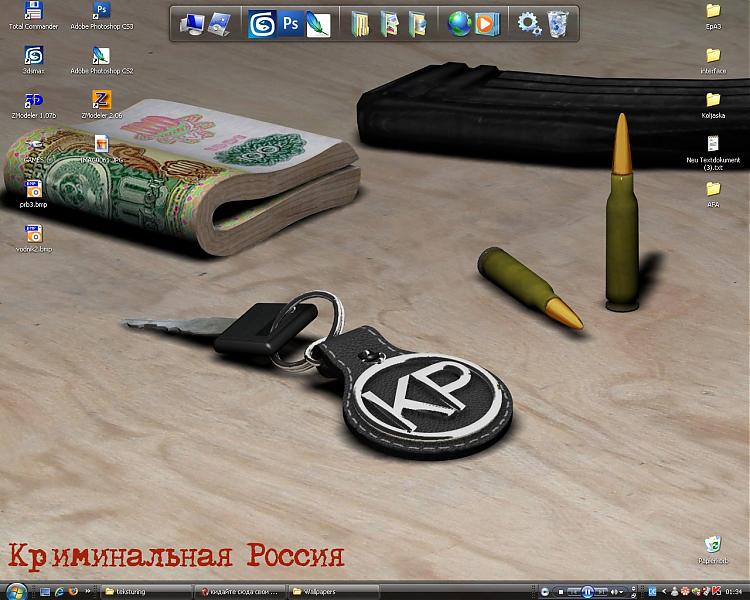750x600 pixels.
Task: Toggle play/pause in taskbar media player
Action: (588, 592)
